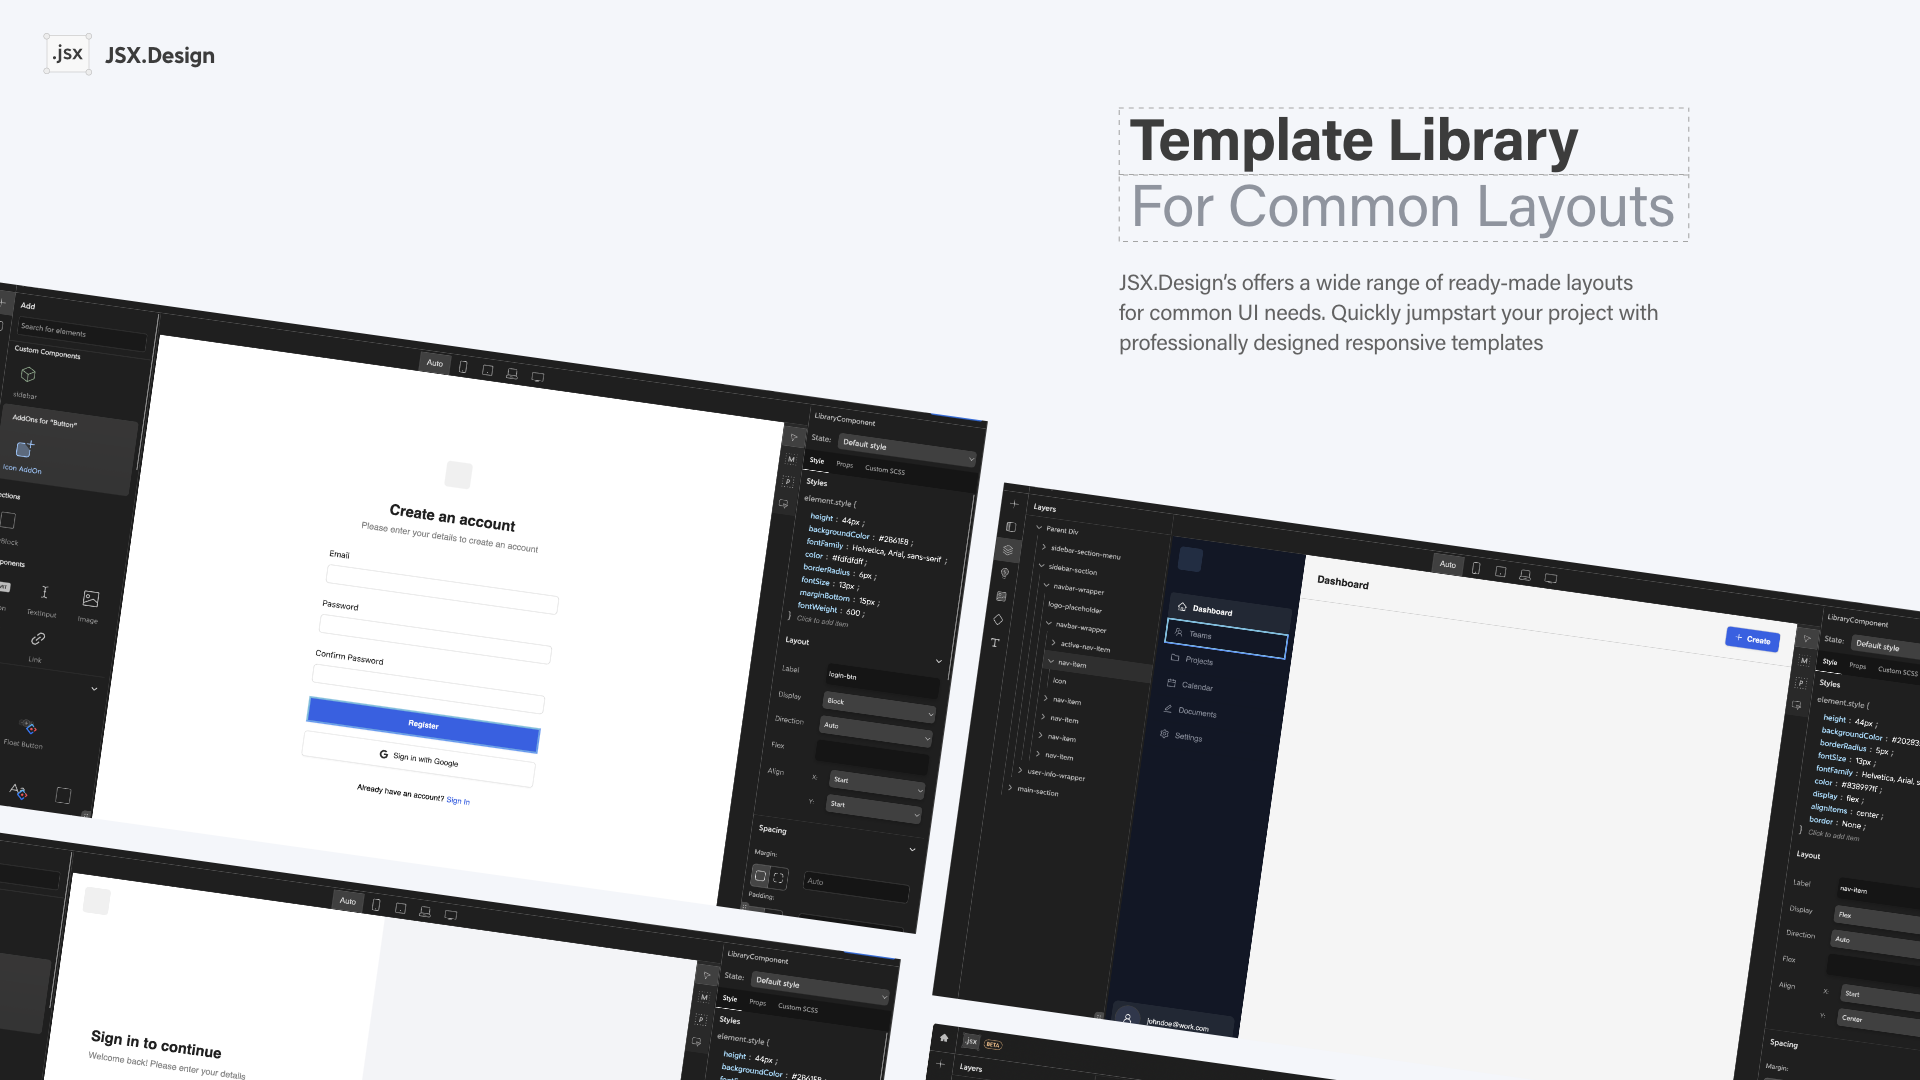This screenshot has height=1080, width=1920.
Task: Select the logo-placeholder layer
Action: point(1075,608)
